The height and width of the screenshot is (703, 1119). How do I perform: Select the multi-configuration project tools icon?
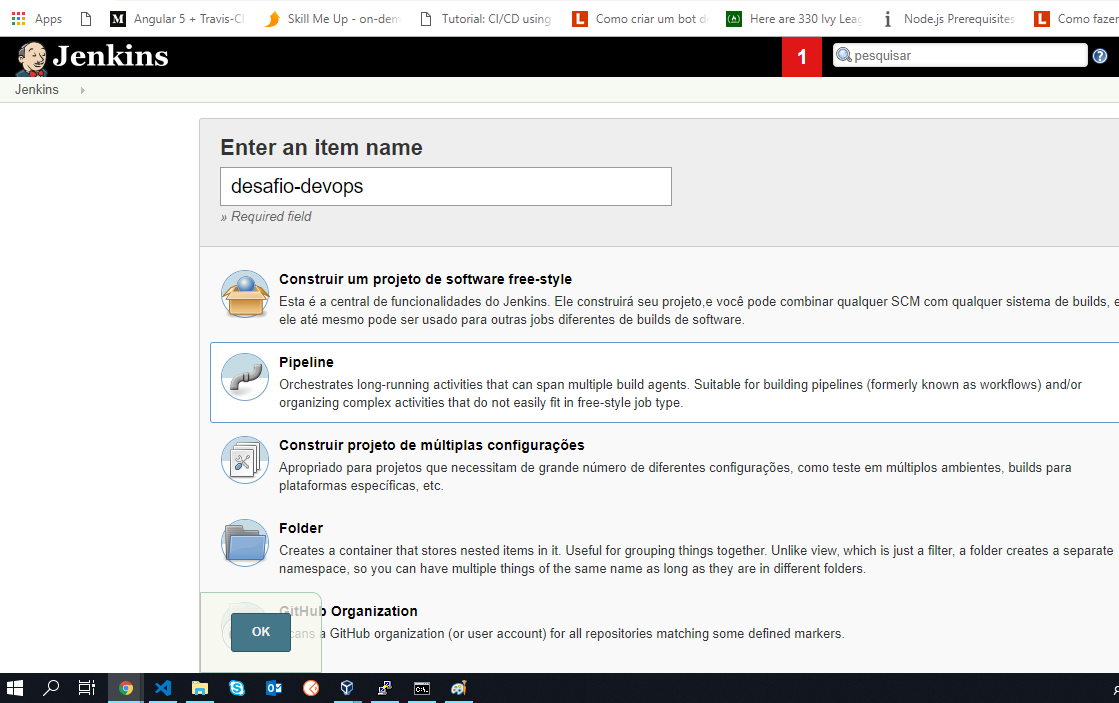point(245,460)
